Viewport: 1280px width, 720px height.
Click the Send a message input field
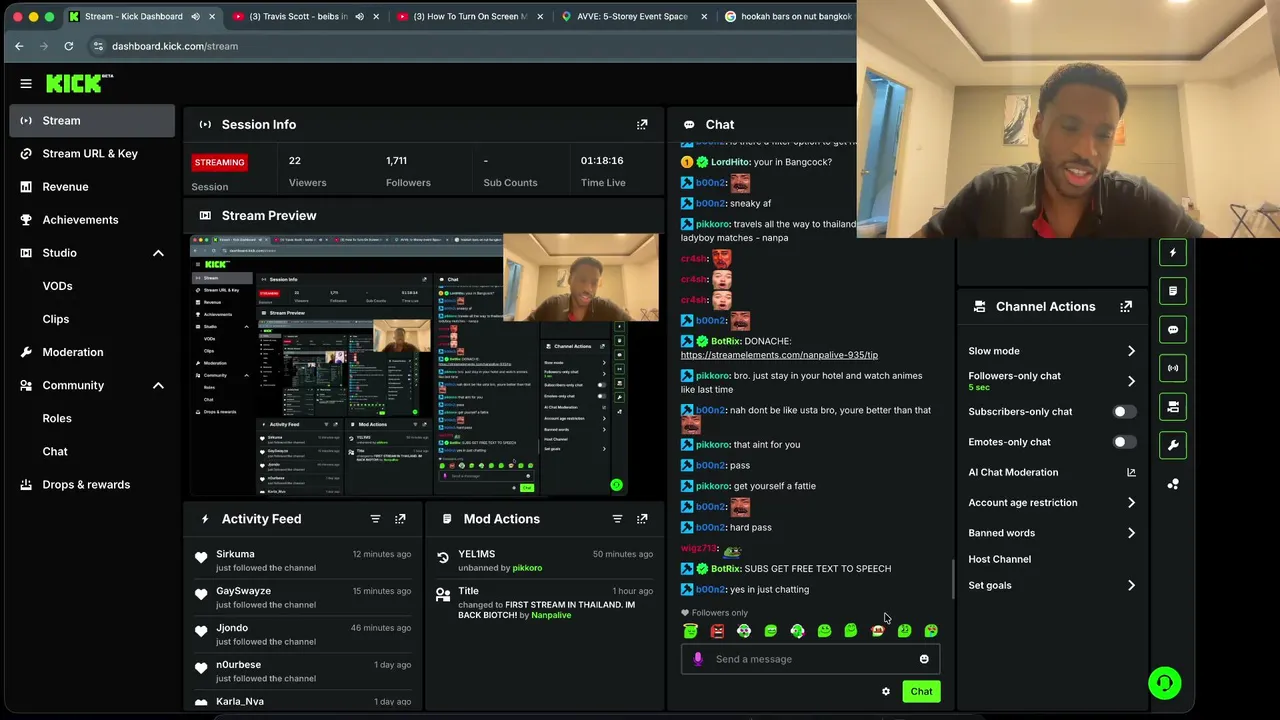(810, 659)
